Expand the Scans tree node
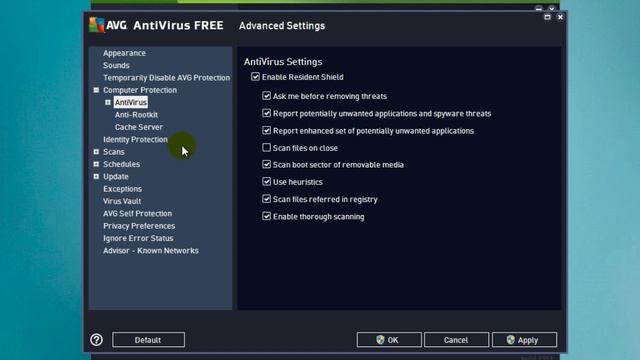 [96, 152]
